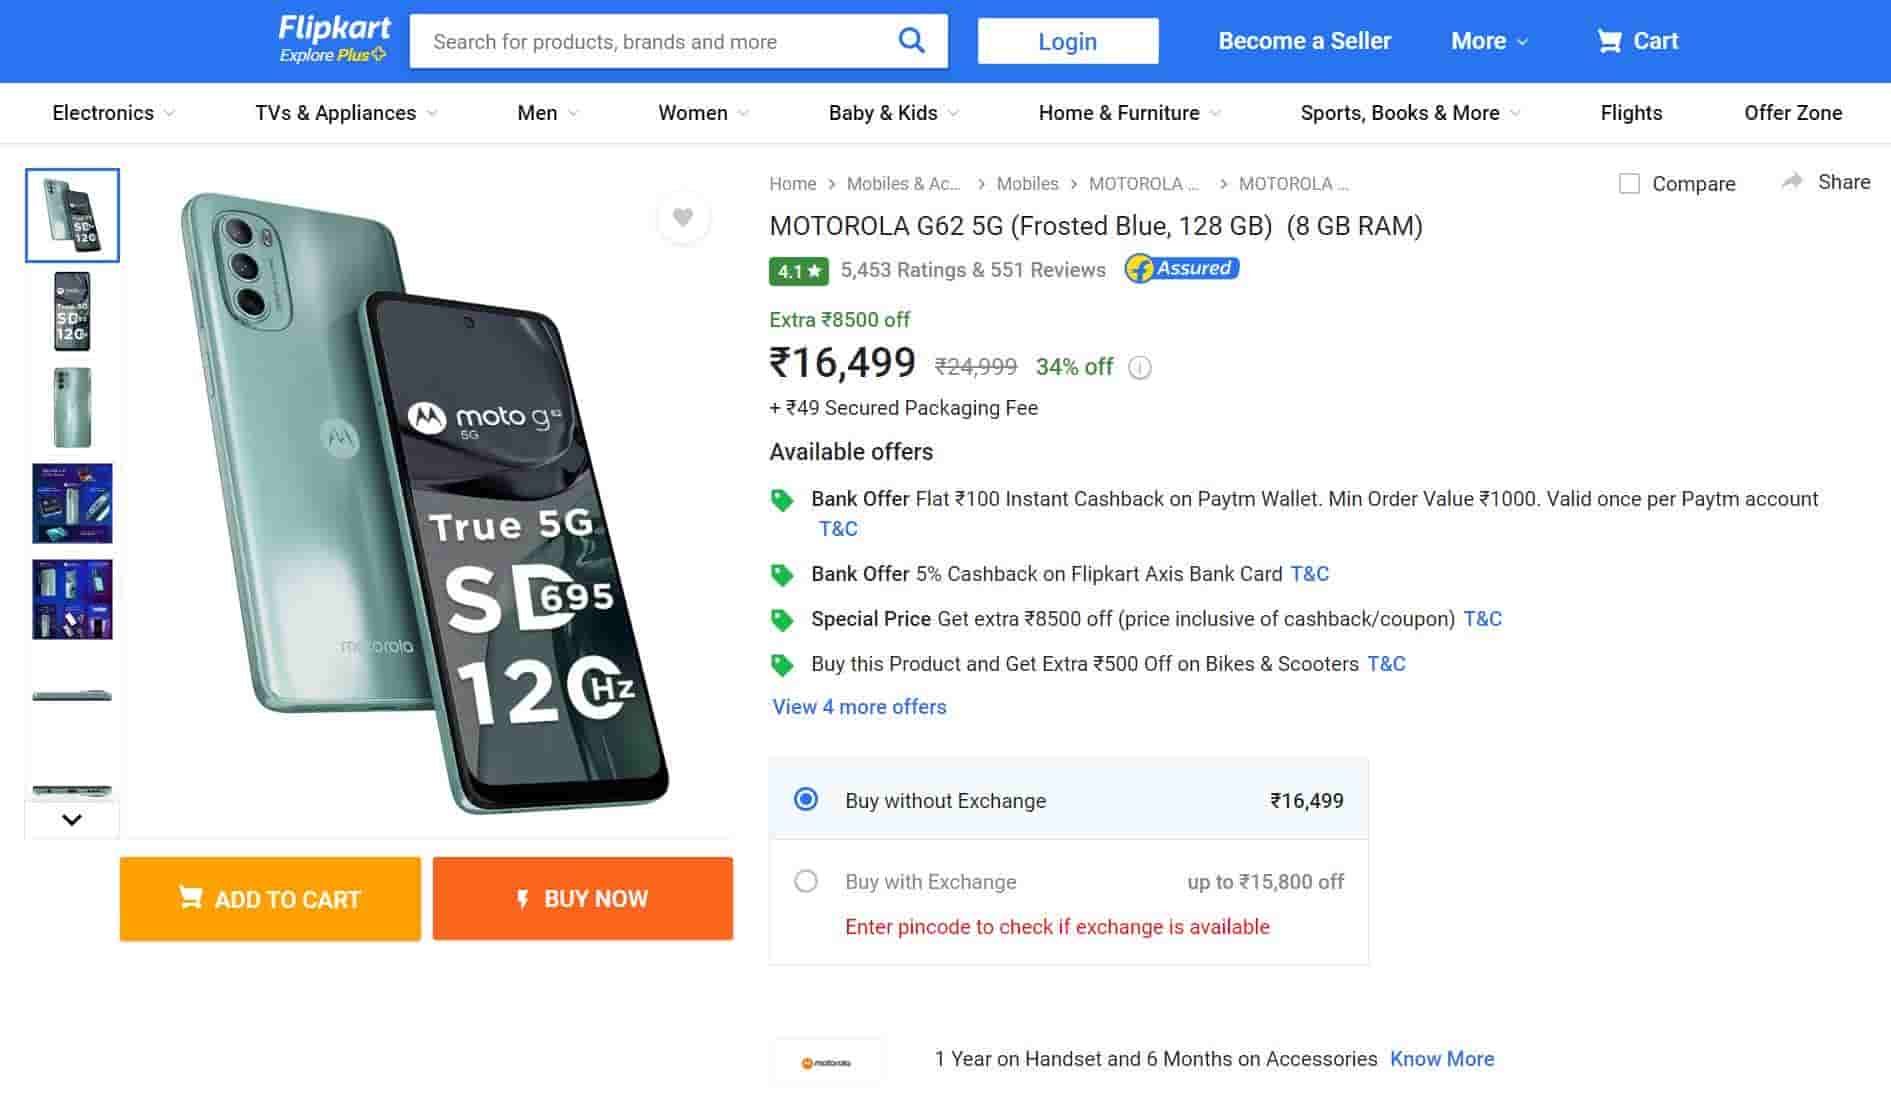Open the Flights menu
The height and width of the screenshot is (1099, 1891).
point(1630,113)
